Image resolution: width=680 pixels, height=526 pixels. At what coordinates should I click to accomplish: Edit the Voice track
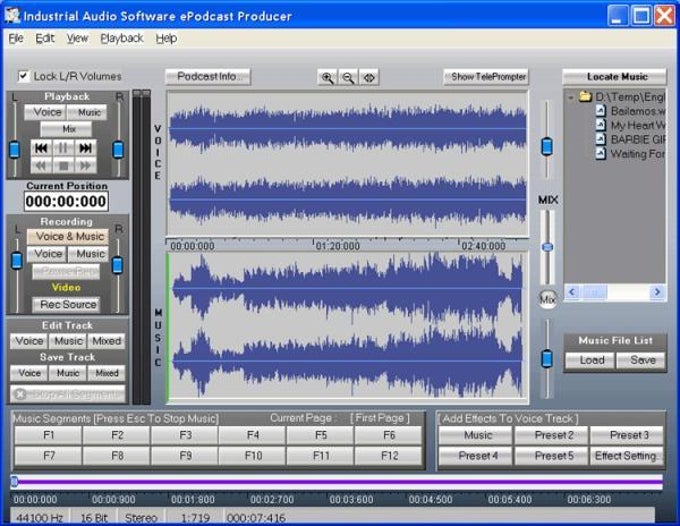(29, 341)
